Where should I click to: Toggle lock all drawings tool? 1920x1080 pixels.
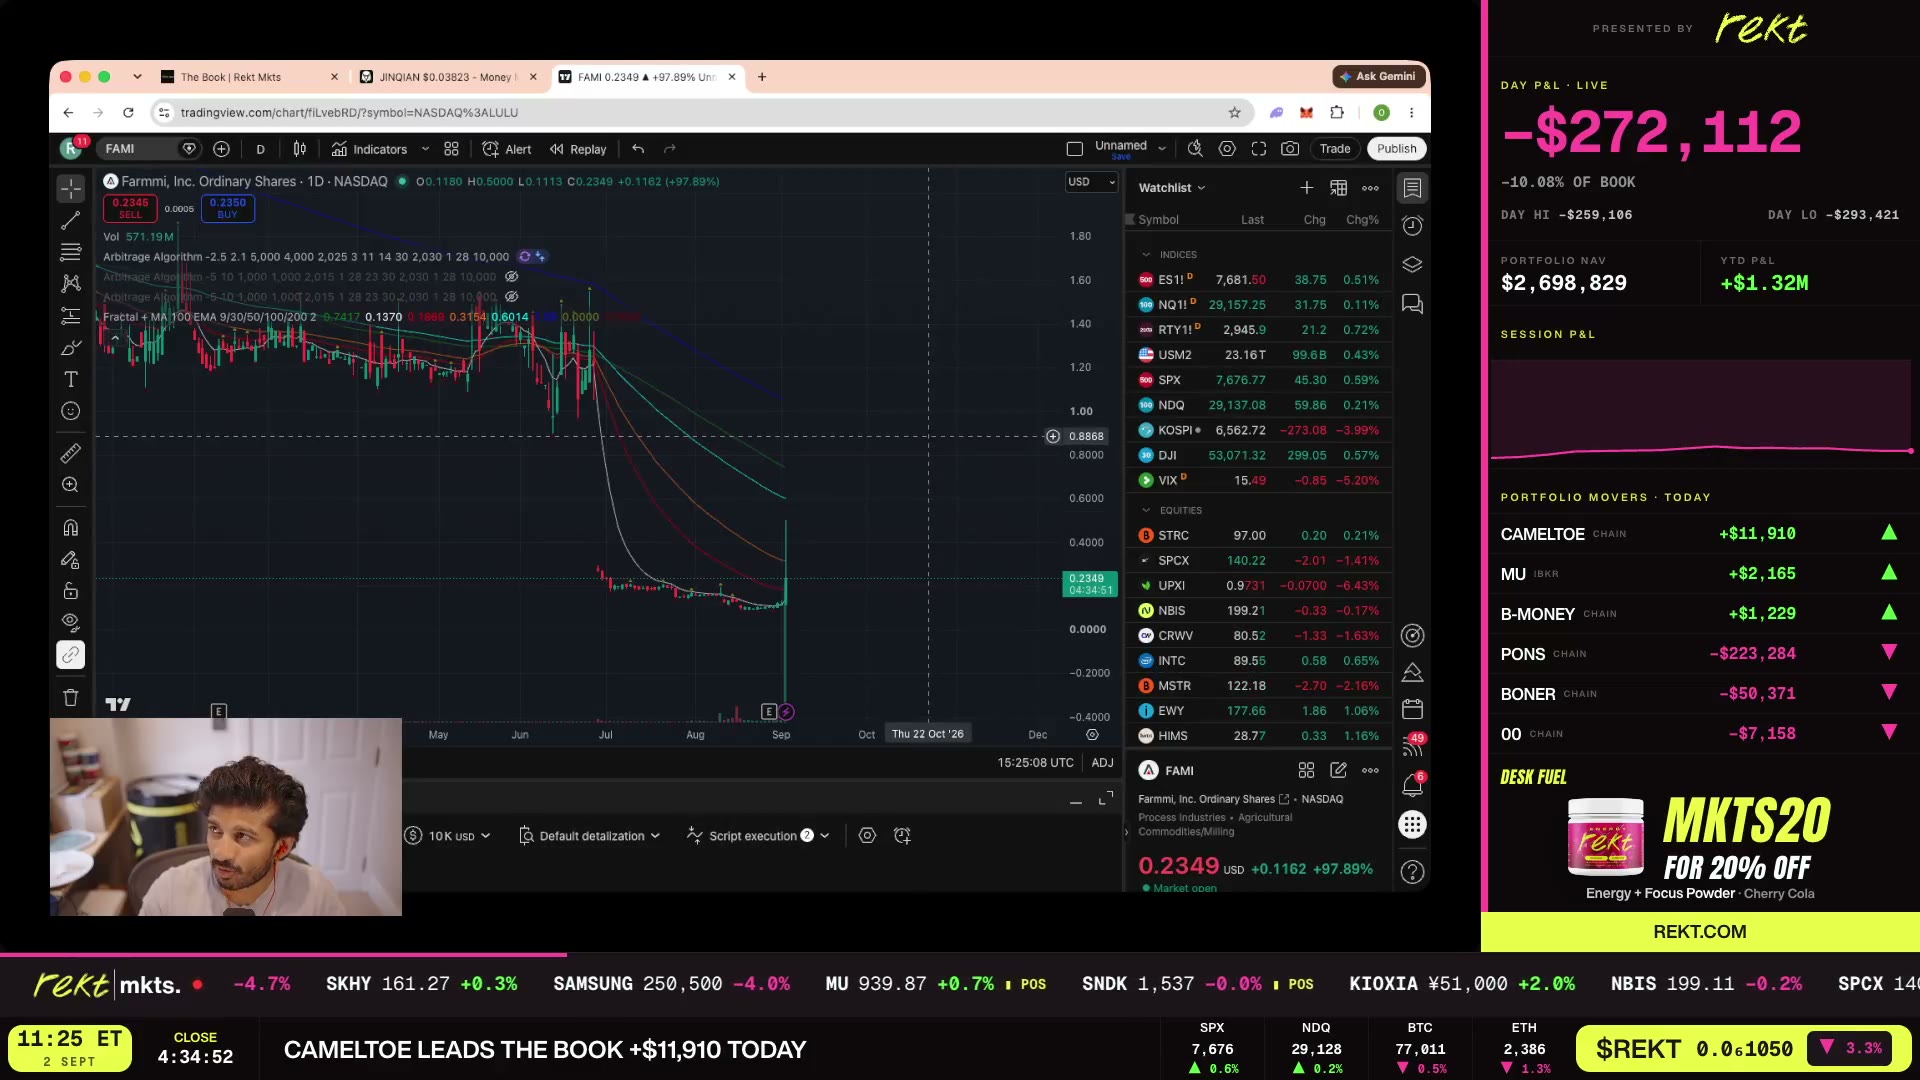coord(71,591)
